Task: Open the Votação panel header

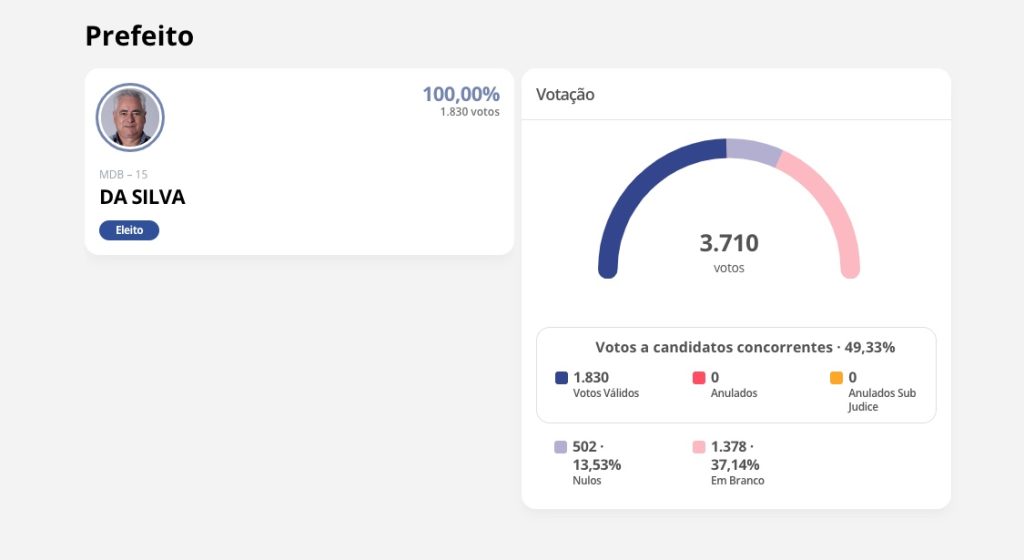Action: [565, 95]
